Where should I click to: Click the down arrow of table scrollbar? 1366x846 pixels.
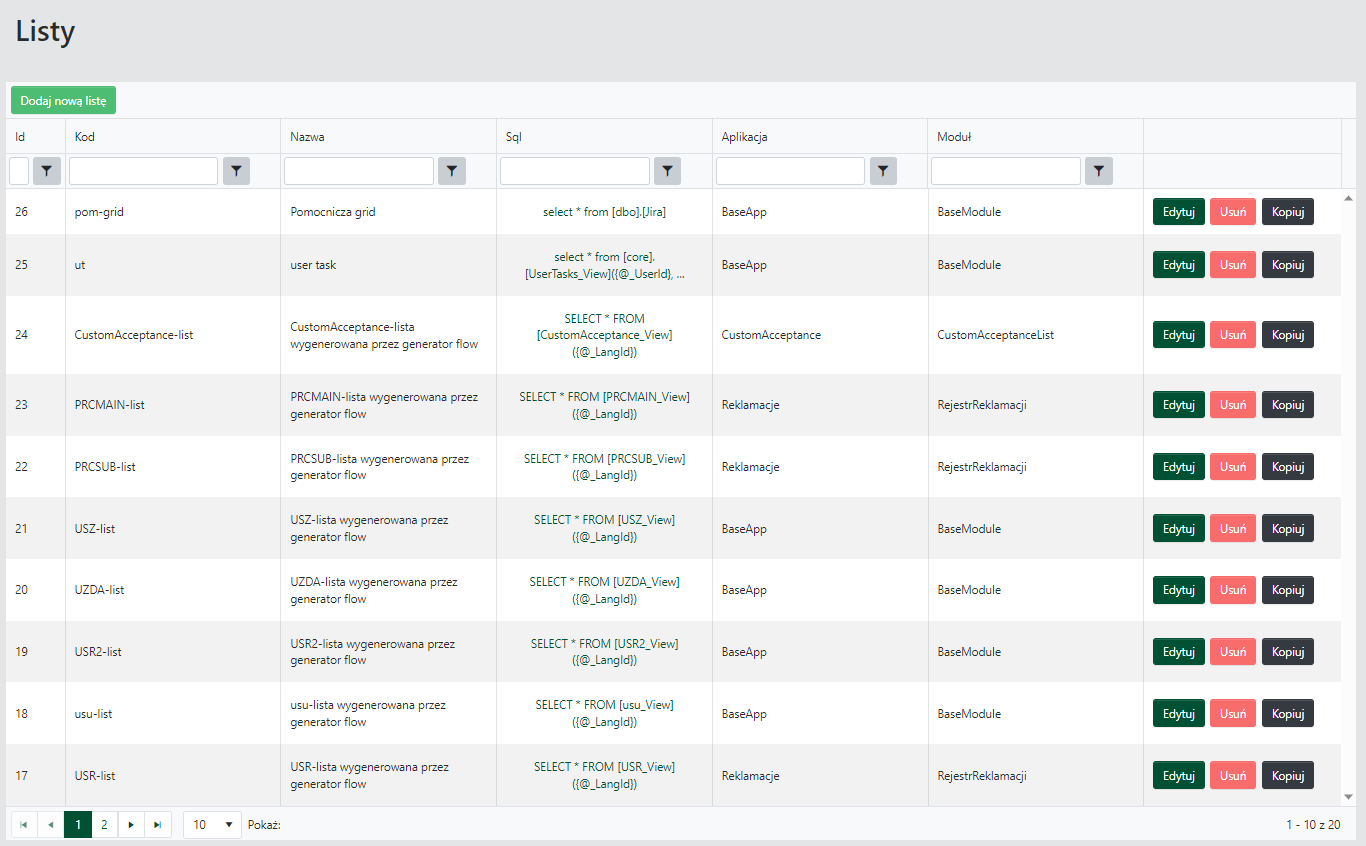[1349, 797]
